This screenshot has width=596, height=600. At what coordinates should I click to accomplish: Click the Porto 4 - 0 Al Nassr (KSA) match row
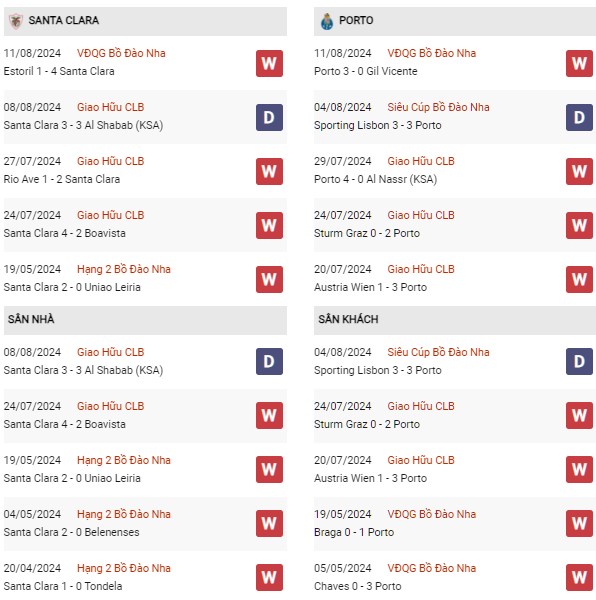(455, 171)
